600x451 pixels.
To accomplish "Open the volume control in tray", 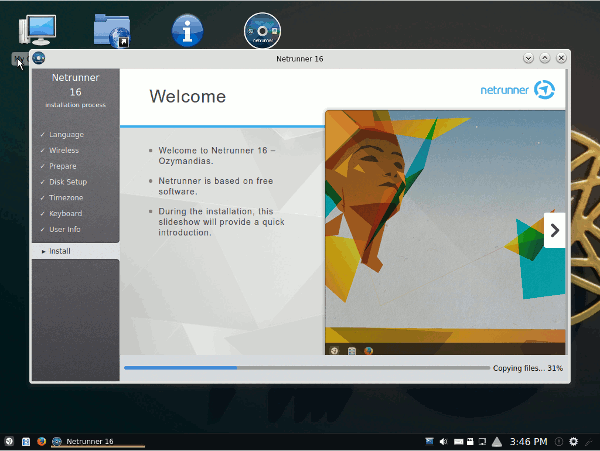I will [x=443, y=441].
